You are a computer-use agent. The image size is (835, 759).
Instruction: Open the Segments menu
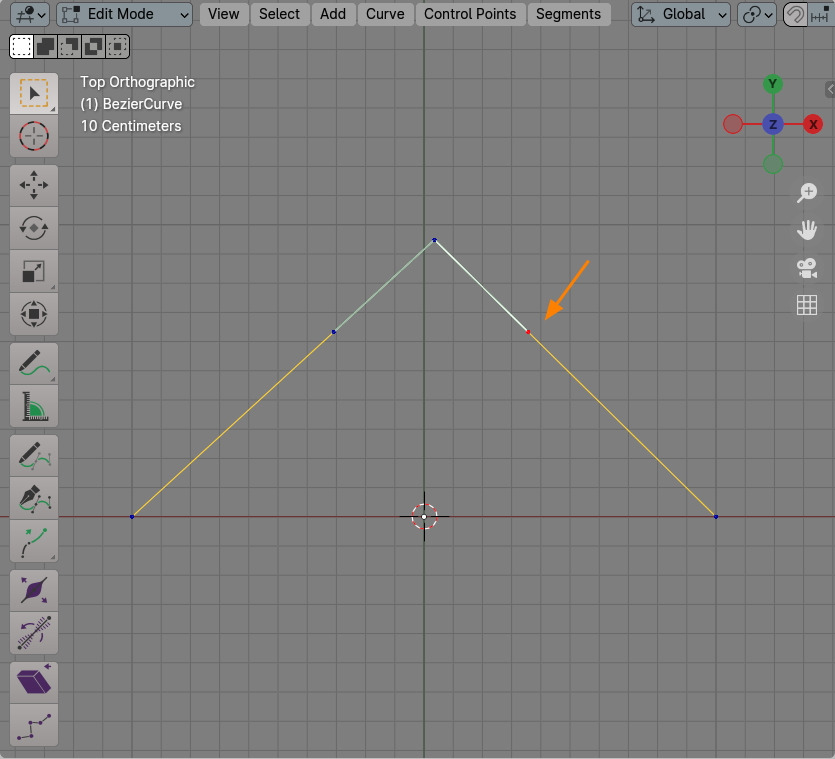coord(568,14)
